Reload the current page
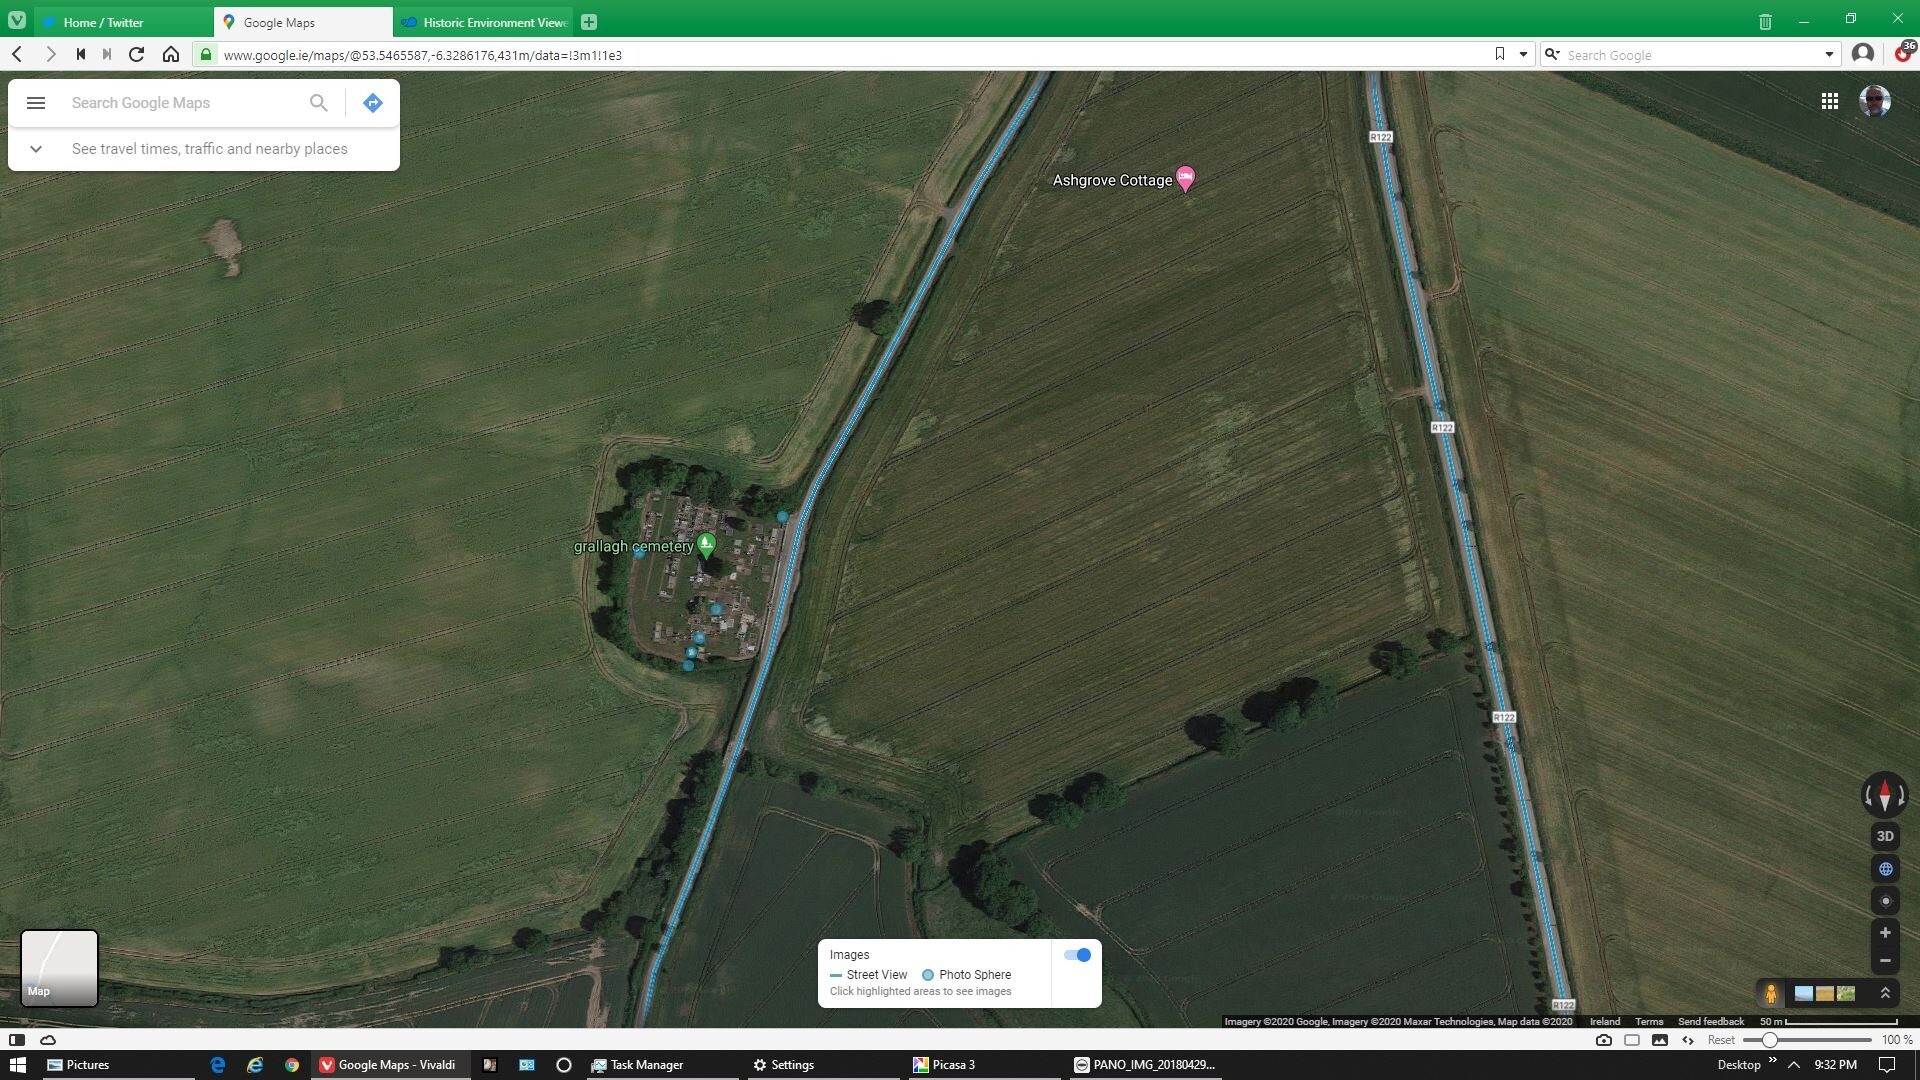This screenshot has width=1920, height=1080. tap(137, 54)
